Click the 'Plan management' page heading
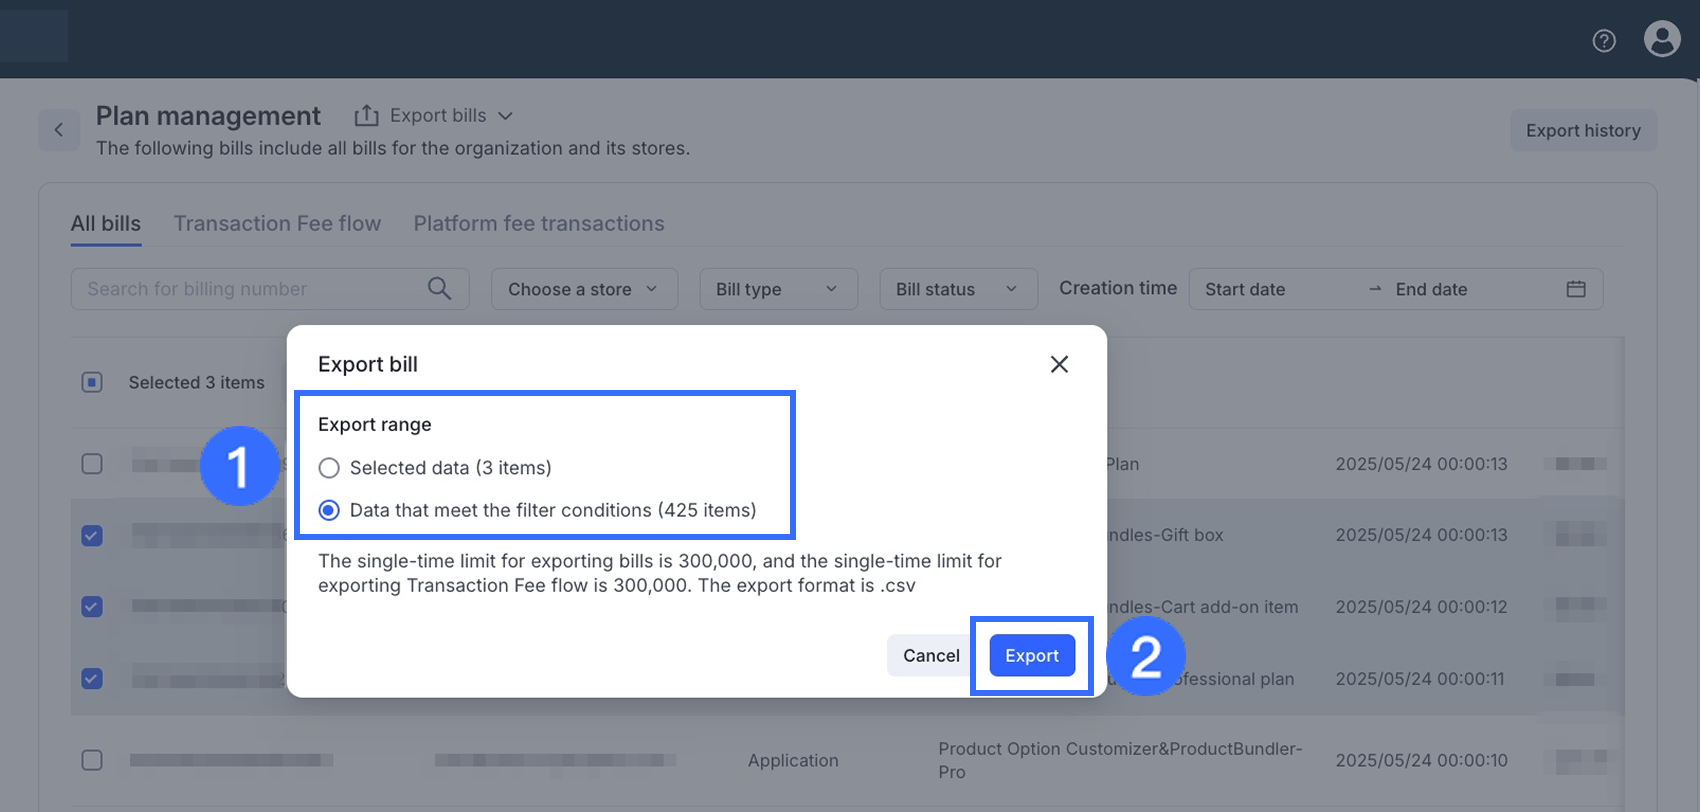This screenshot has width=1700, height=812. (208, 116)
